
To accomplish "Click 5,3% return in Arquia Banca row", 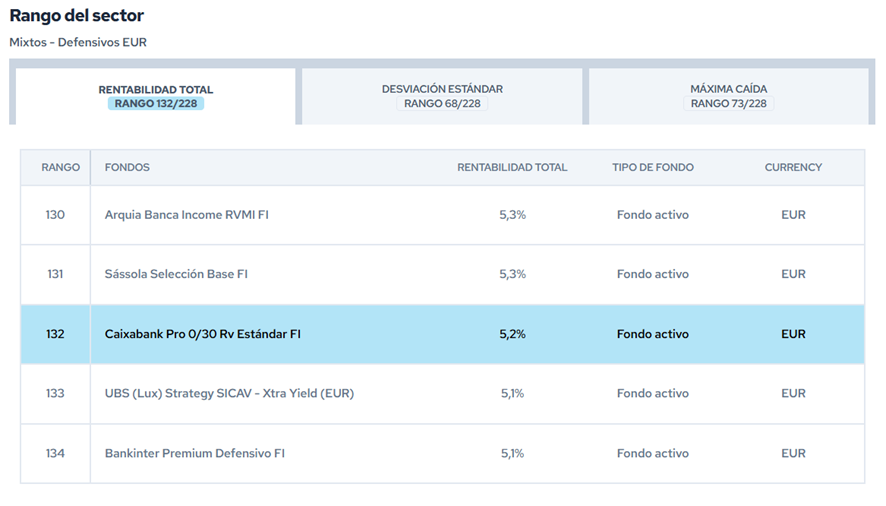I will [513, 215].
